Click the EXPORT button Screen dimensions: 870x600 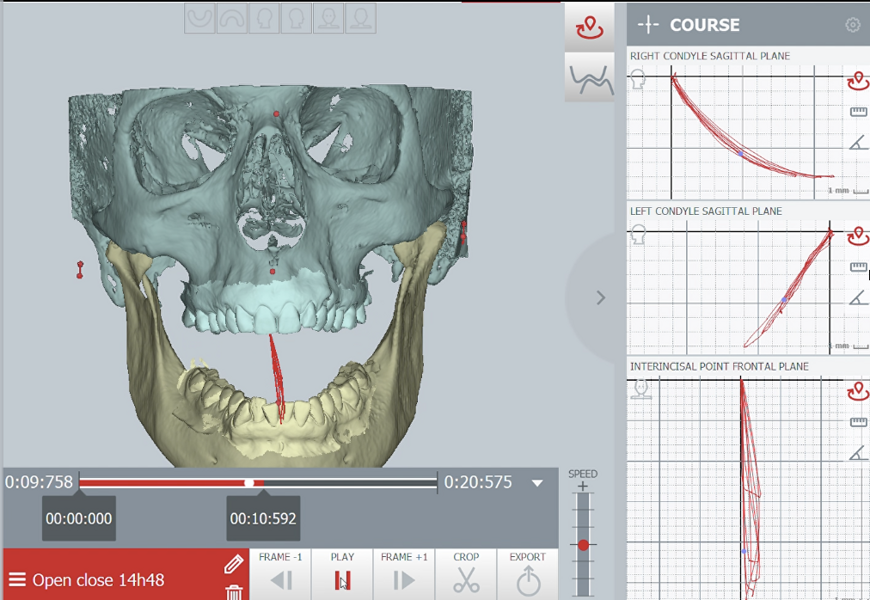[x=526, y=570]
